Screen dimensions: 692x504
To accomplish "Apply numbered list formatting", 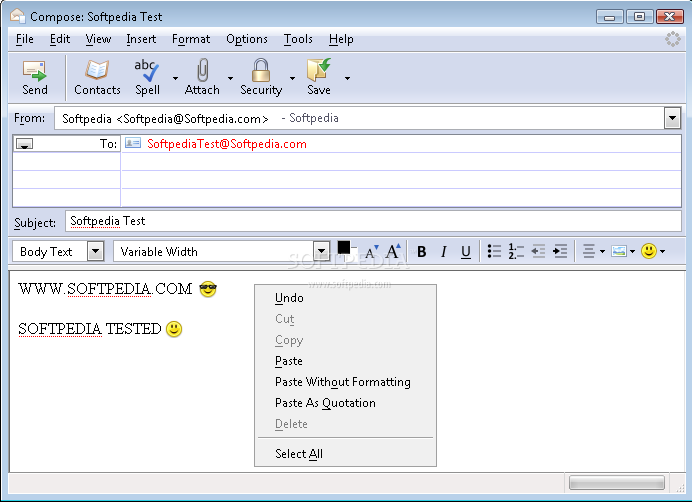I will pos(516,251).
